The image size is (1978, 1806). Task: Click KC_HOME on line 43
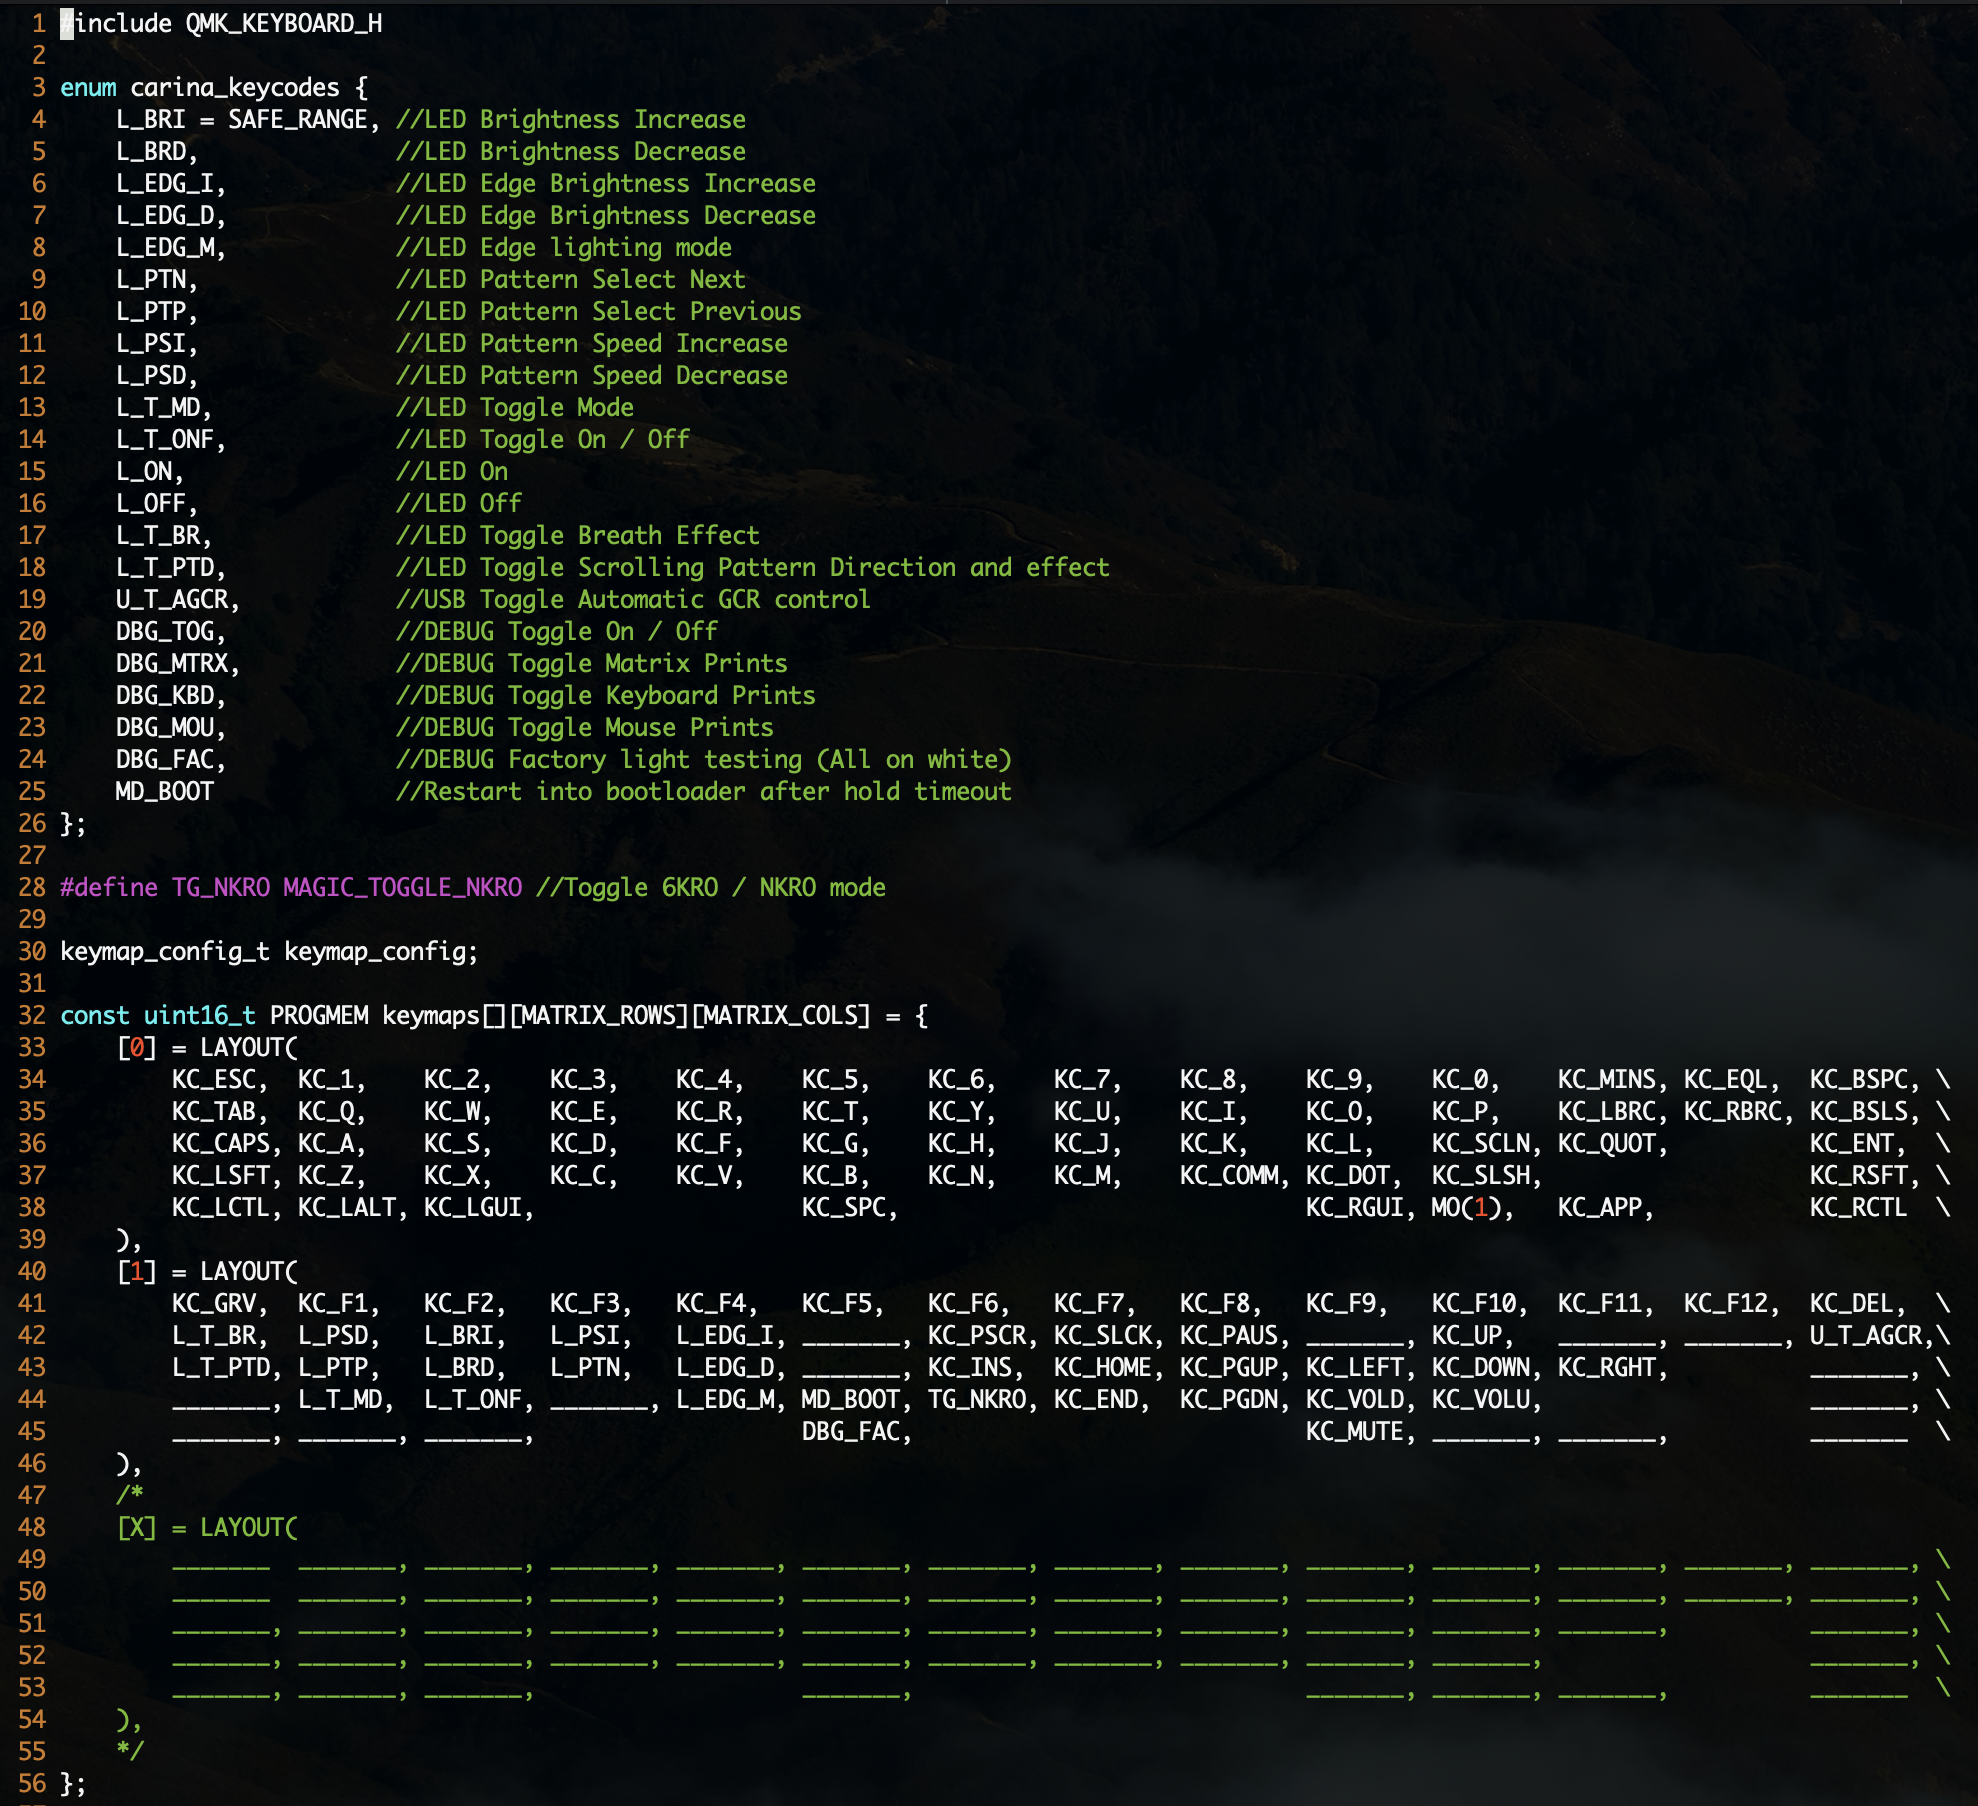[x=1103, y=1367]
